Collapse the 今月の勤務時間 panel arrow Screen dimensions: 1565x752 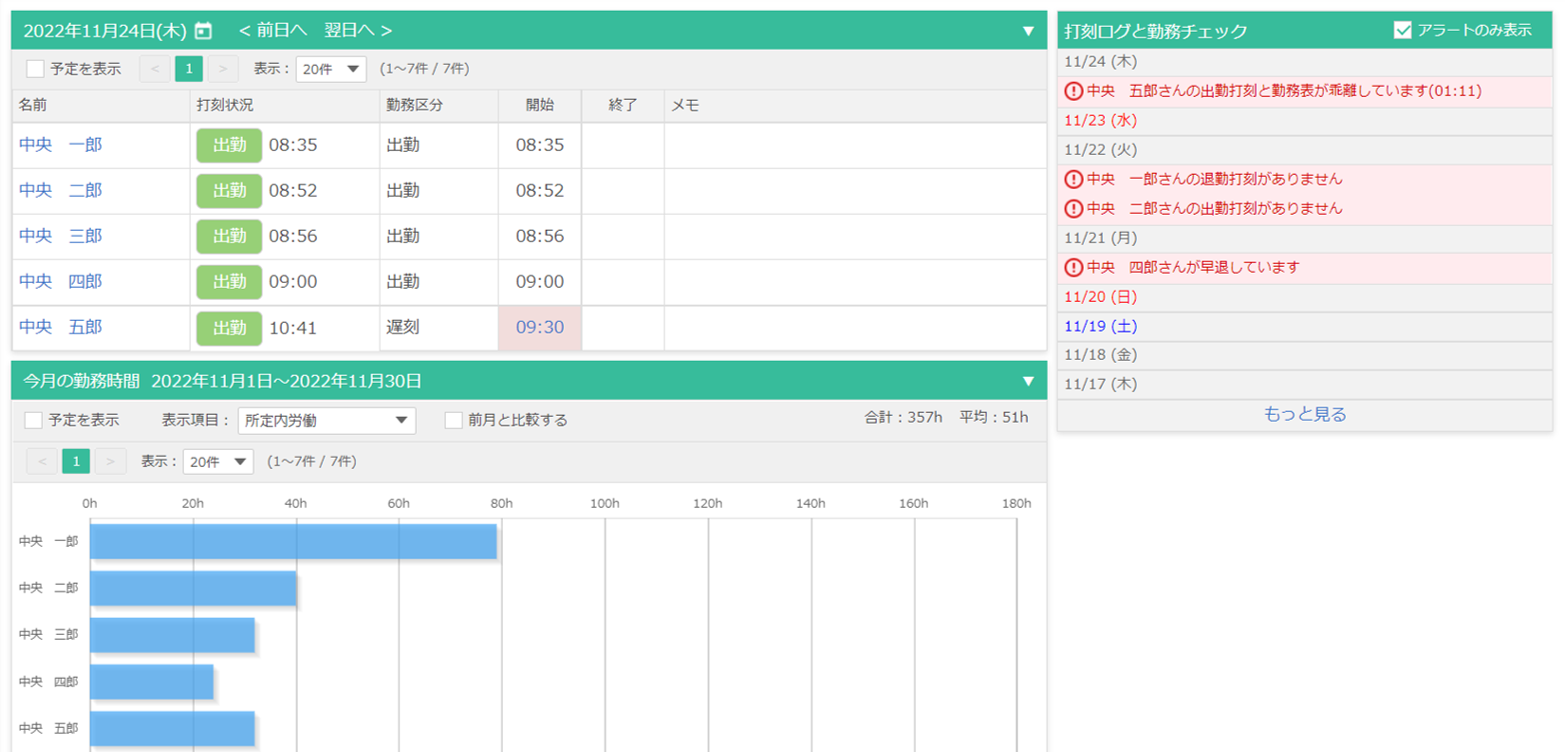(x=1028, y=381)
